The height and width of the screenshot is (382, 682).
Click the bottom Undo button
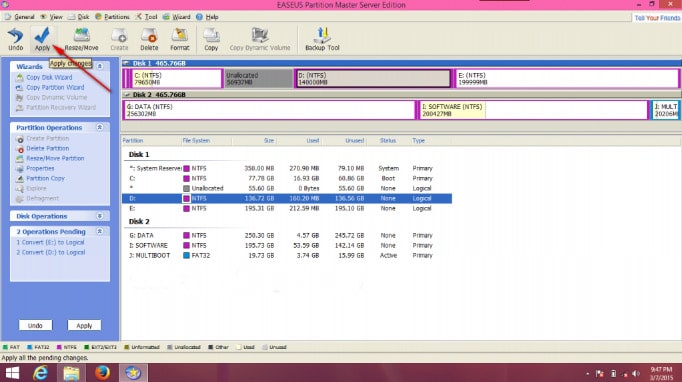[x=35, y=325]
